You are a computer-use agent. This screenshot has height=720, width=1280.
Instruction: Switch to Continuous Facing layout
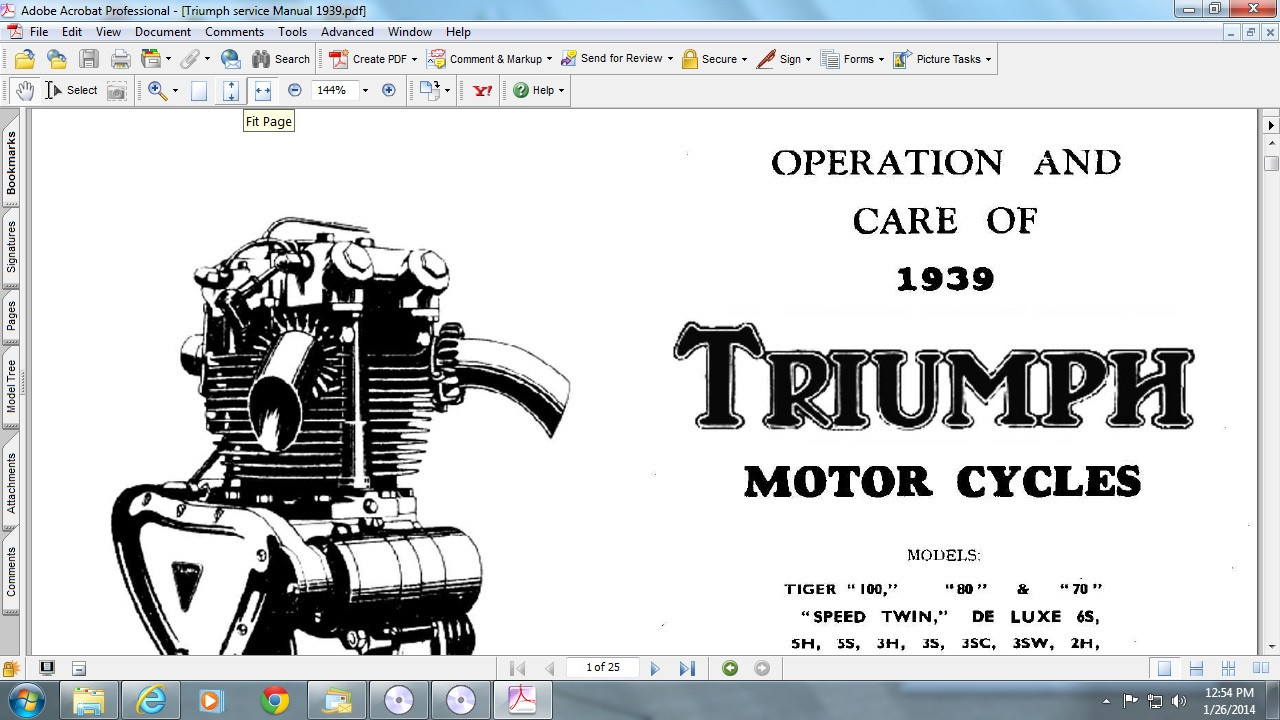(1228, 668)
